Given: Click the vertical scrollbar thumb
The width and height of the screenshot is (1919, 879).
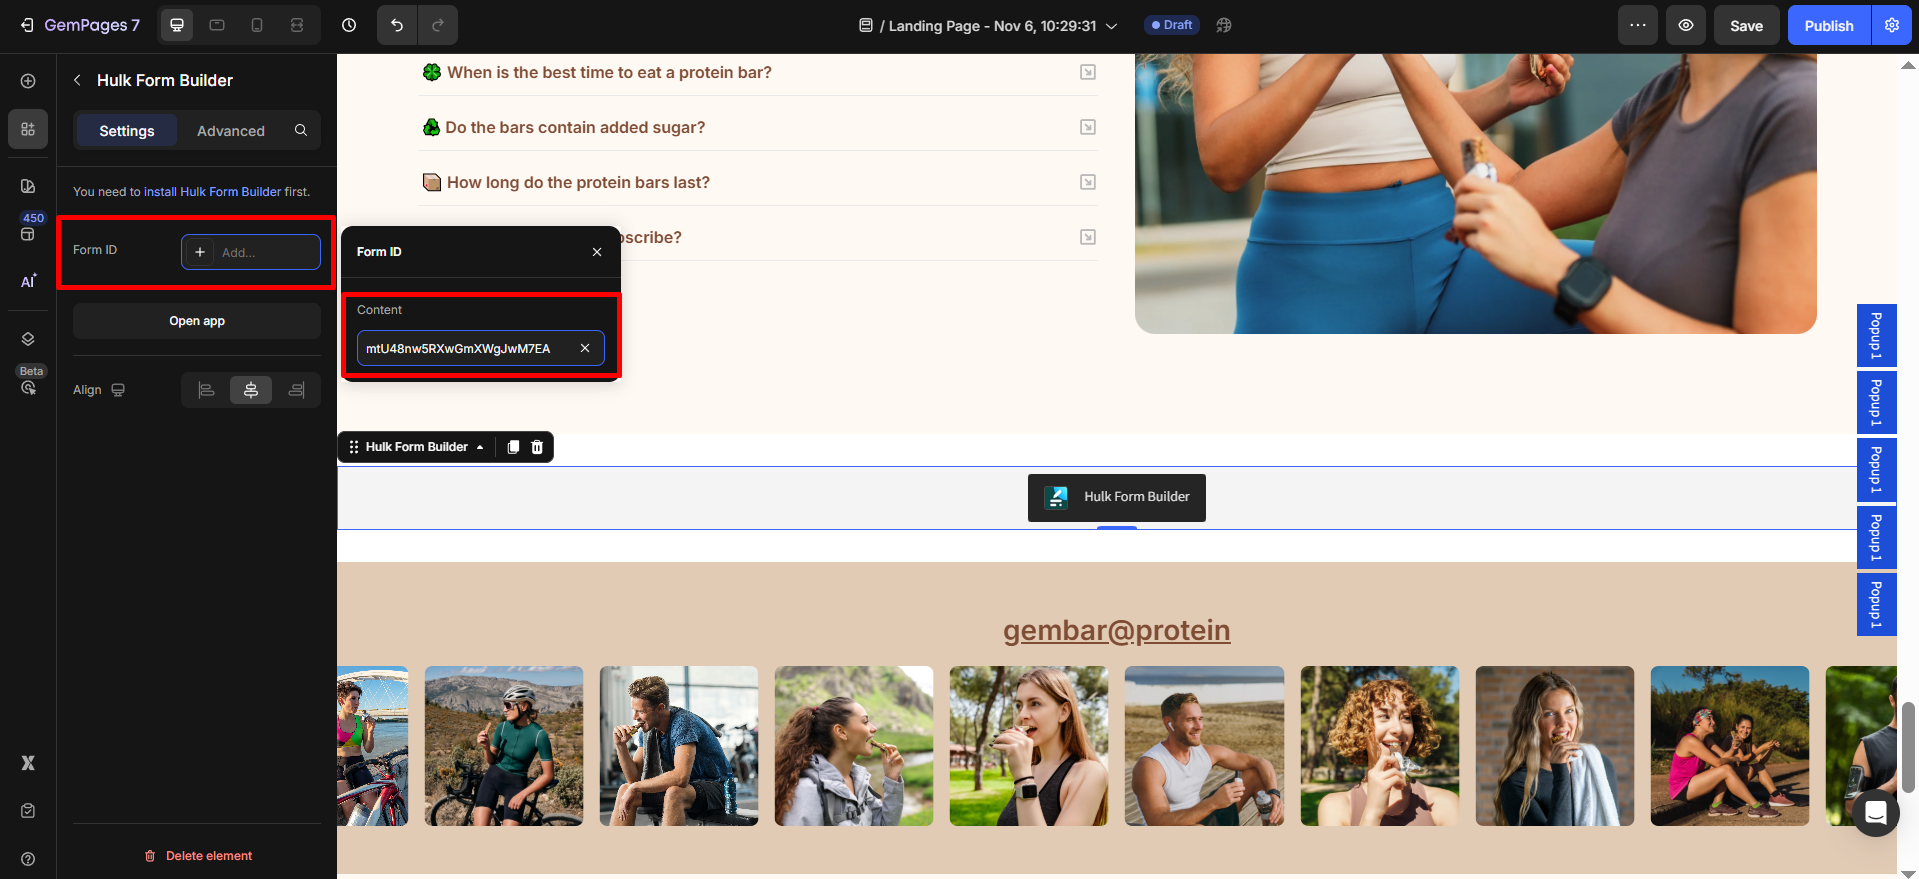Looking at the screenshot, I should point(1908,746).
